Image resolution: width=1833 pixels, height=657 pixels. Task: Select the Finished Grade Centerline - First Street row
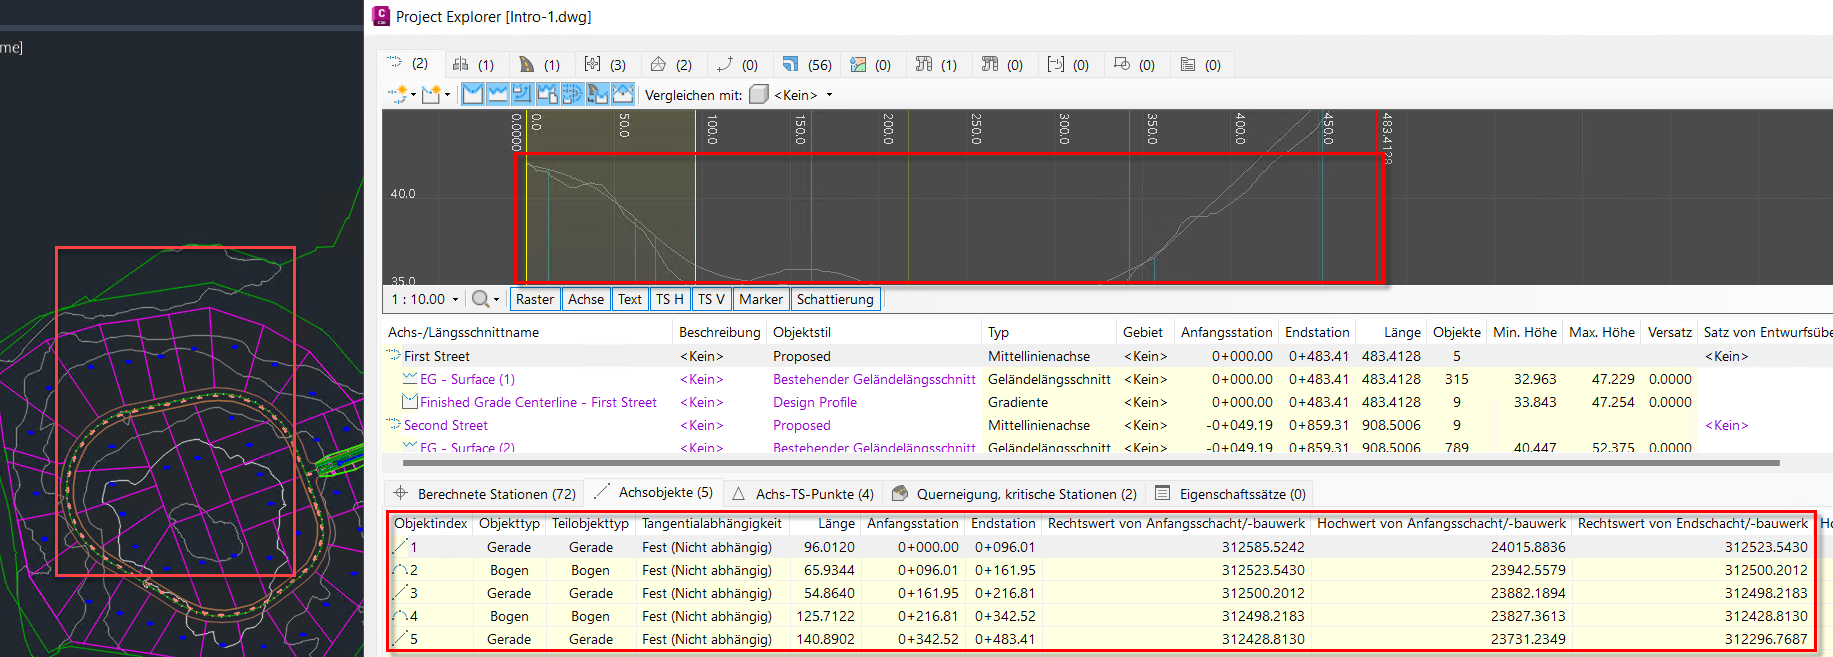[538, 402]
